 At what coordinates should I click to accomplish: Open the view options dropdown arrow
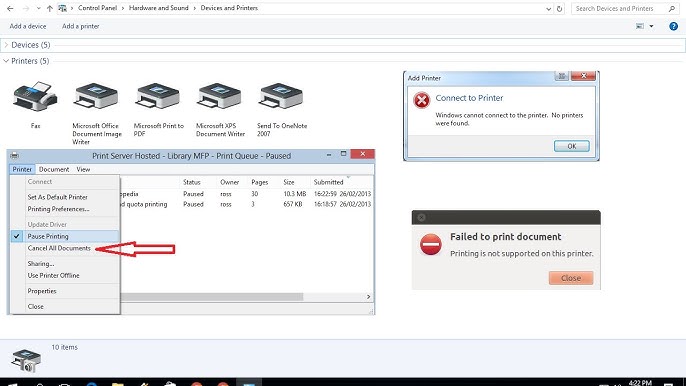[651, 26]
